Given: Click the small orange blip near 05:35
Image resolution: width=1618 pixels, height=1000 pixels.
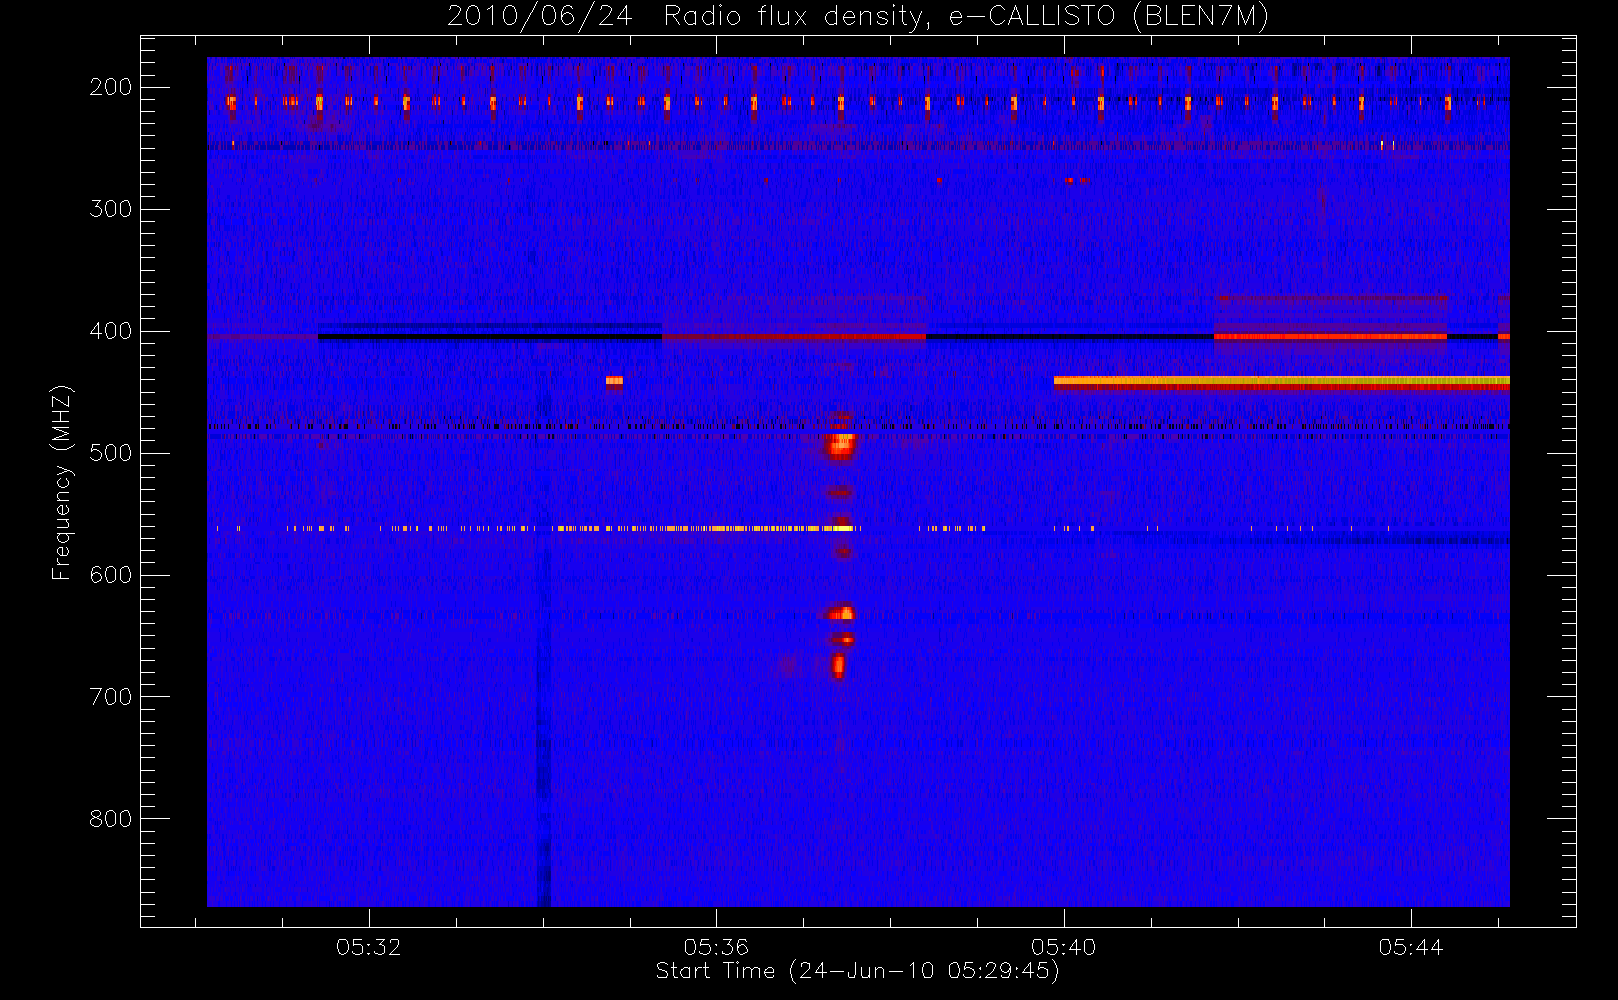Looking at the screenshot, I should [614, 381].
